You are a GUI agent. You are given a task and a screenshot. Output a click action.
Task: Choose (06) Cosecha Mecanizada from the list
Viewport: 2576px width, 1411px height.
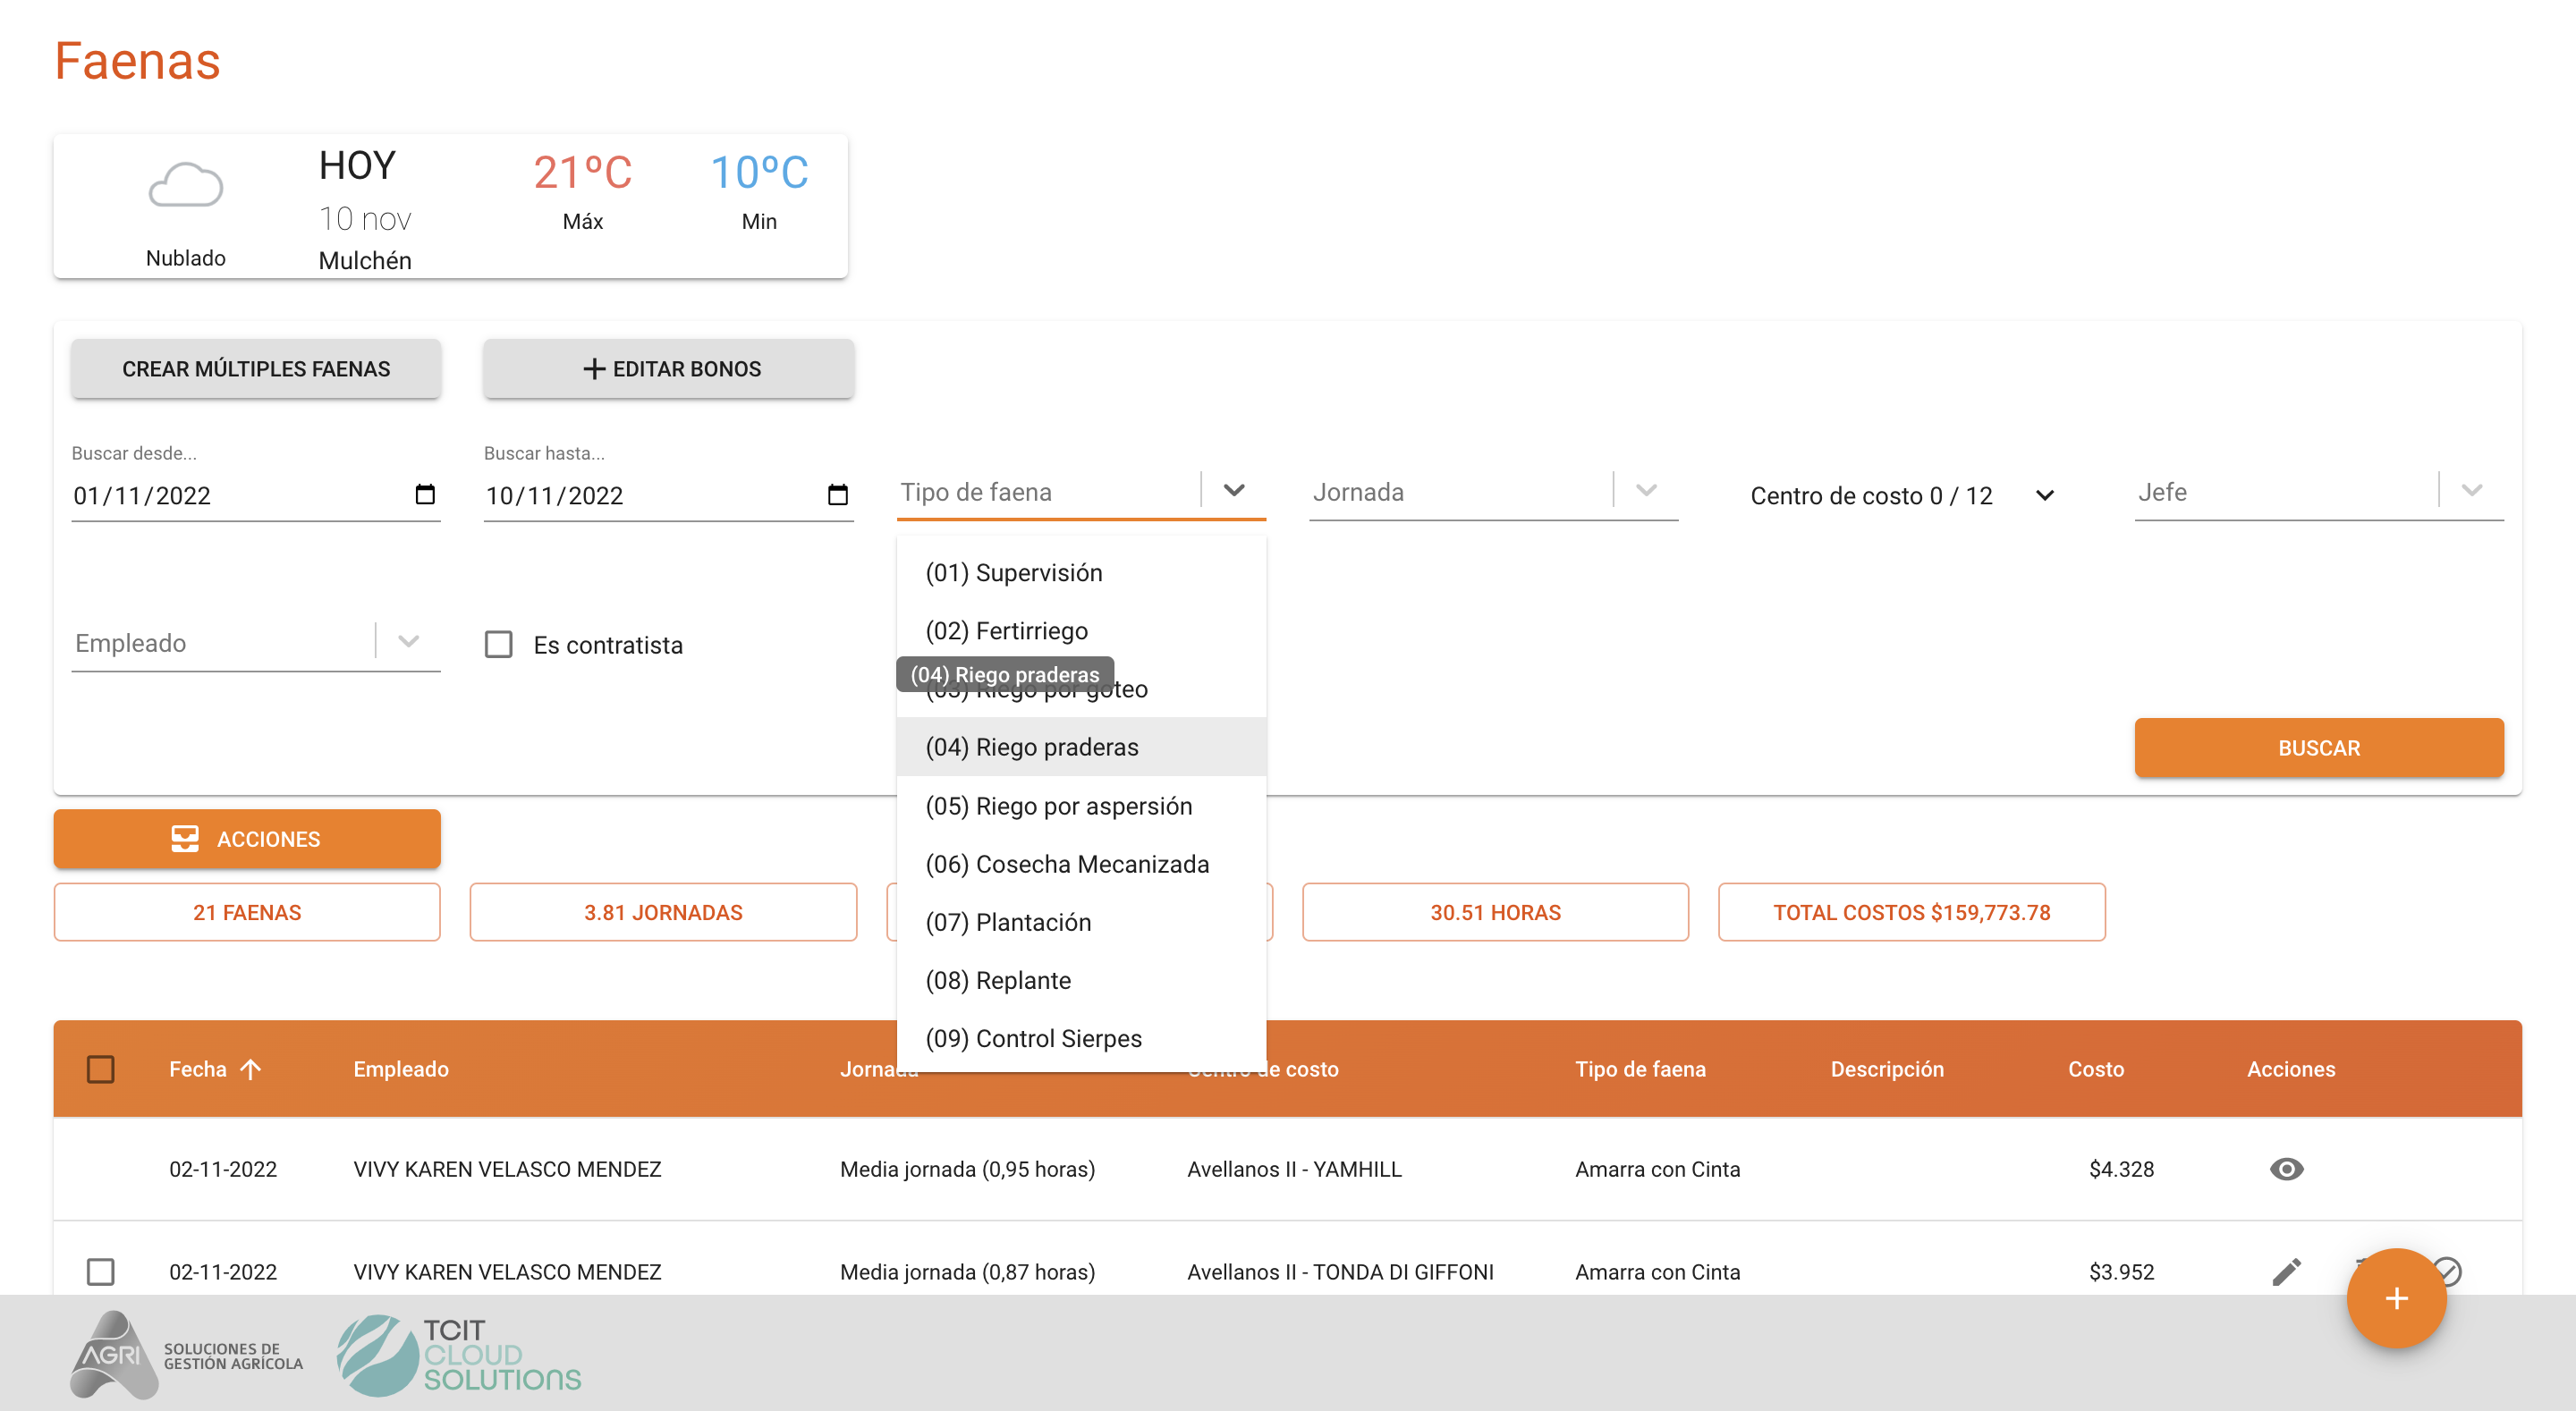1067,864
